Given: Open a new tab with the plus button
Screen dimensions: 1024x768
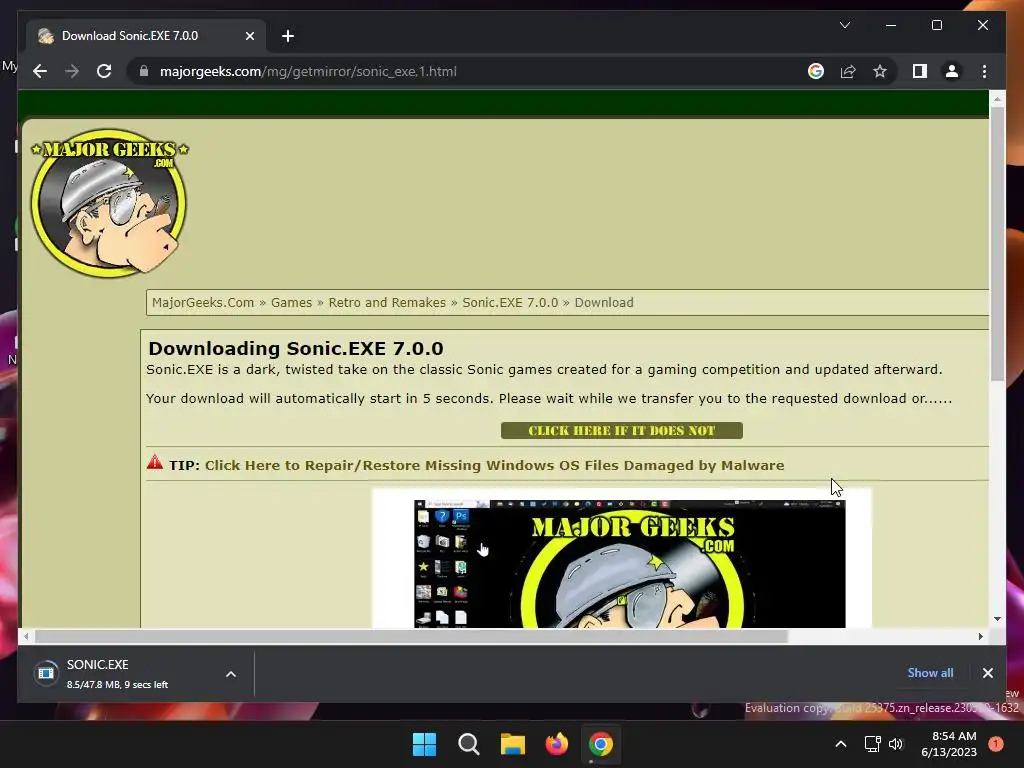Looking at the screenshot, I should (x=287, y=36).
